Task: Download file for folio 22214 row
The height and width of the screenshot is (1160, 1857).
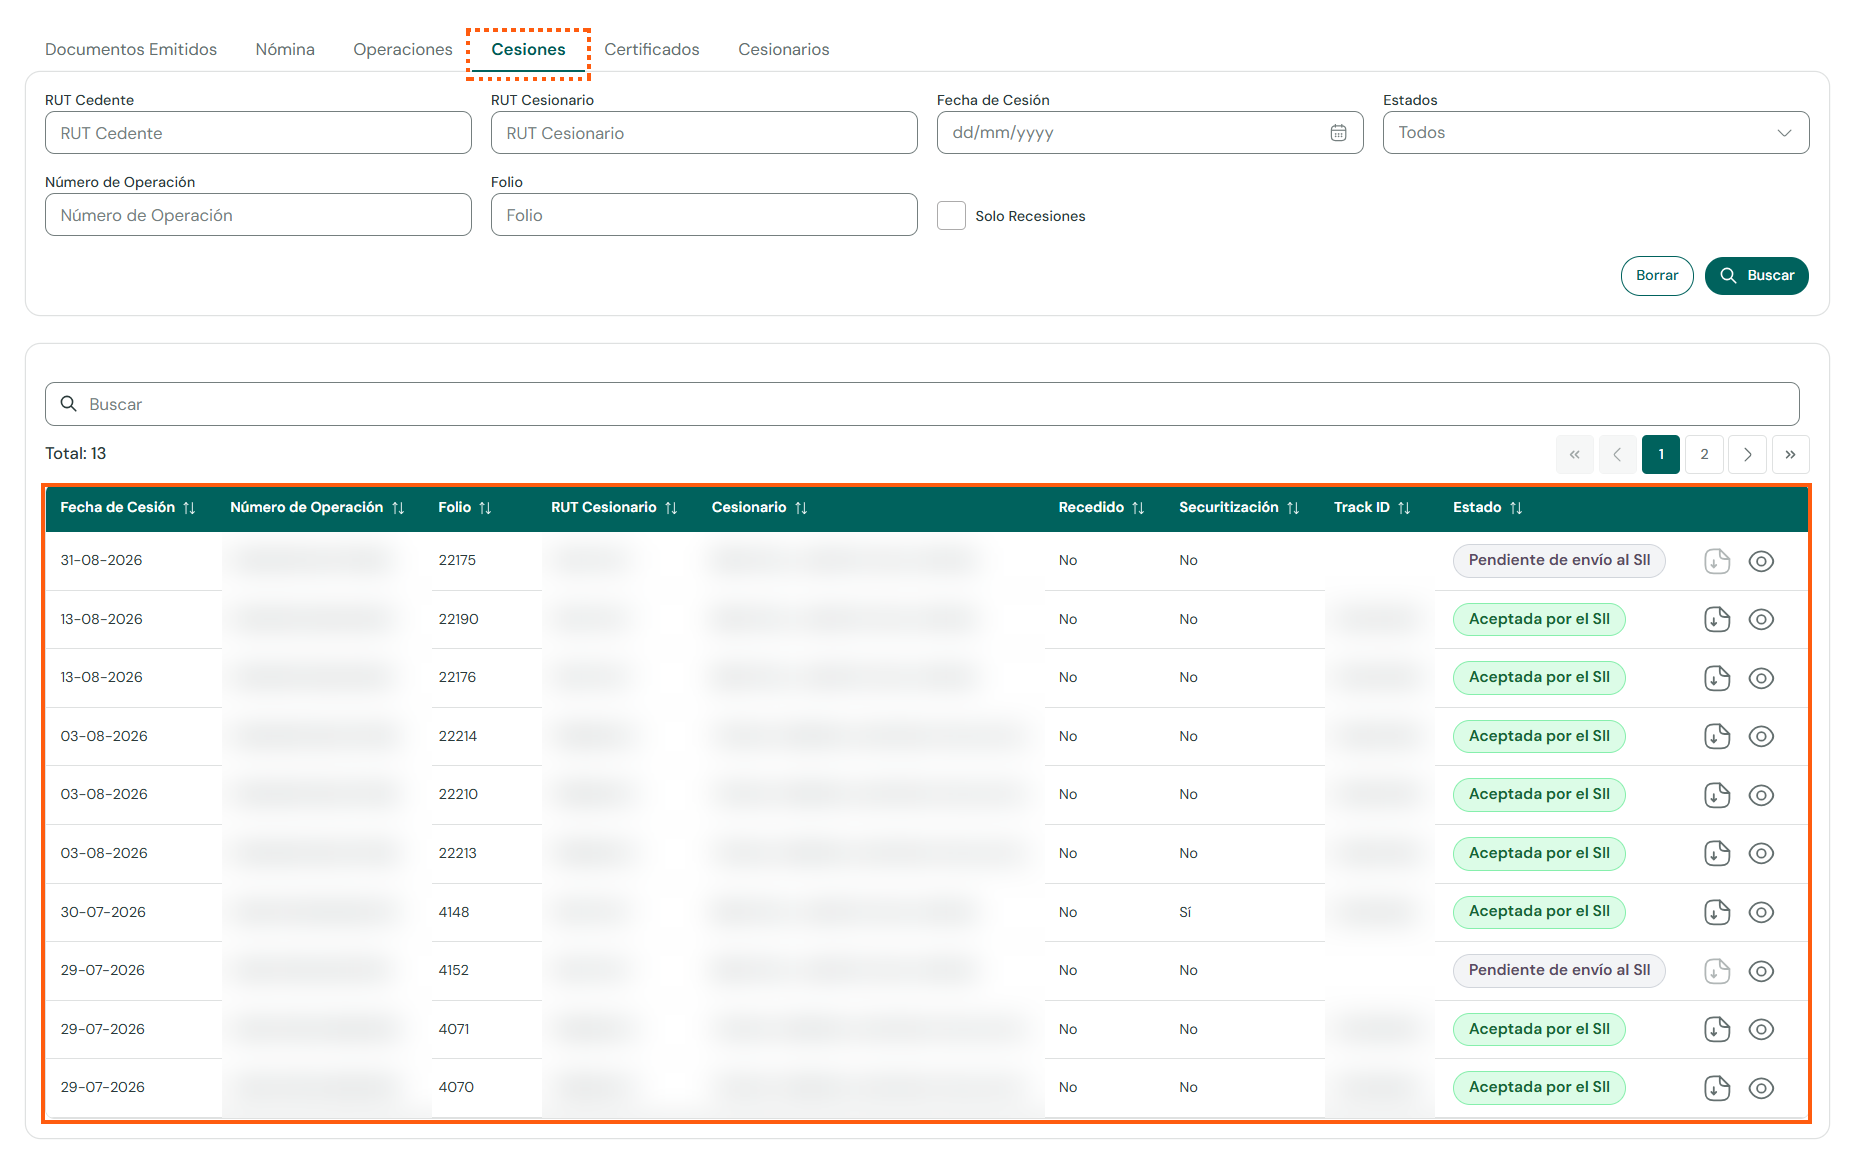Action: point(1716,736)
